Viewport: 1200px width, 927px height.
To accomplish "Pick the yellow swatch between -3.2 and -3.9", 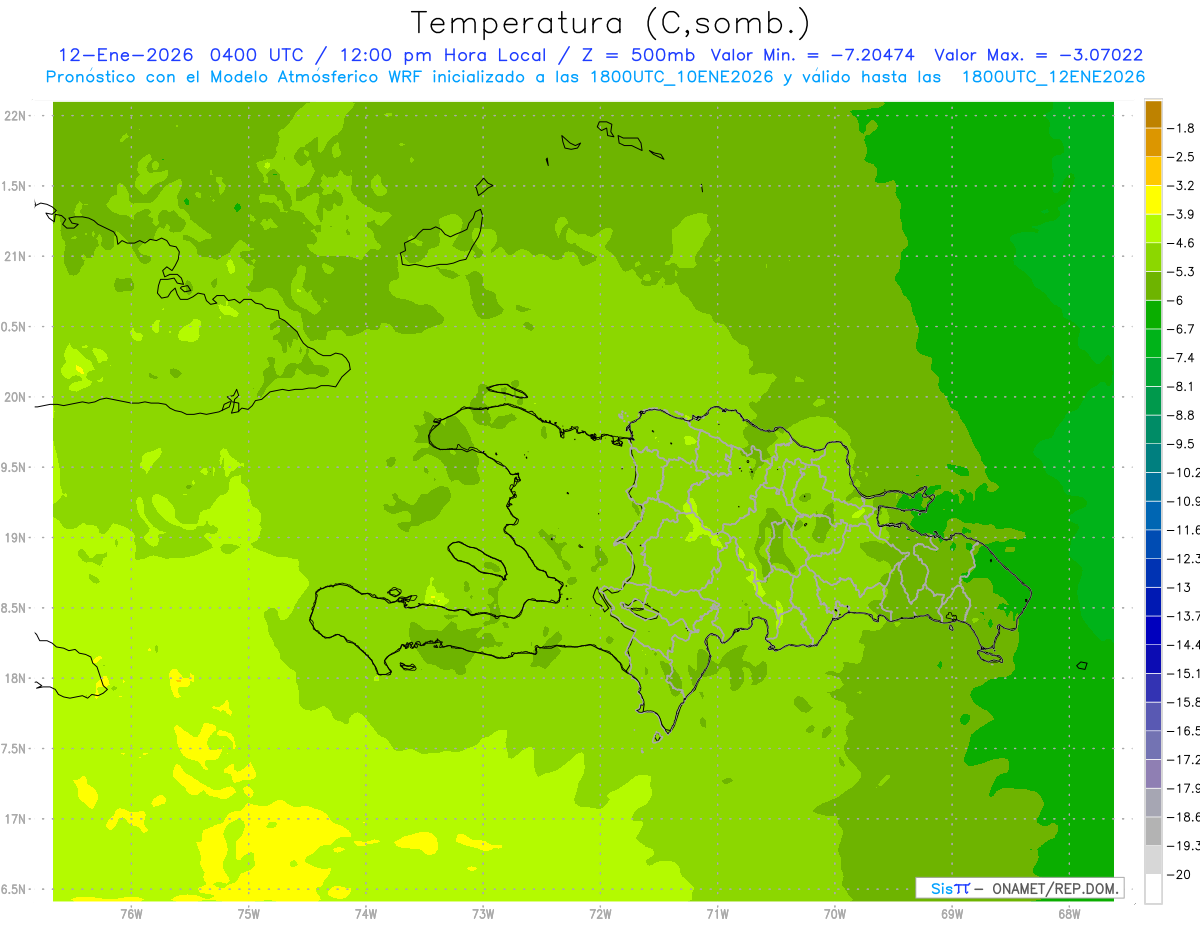I will 1153,200.
